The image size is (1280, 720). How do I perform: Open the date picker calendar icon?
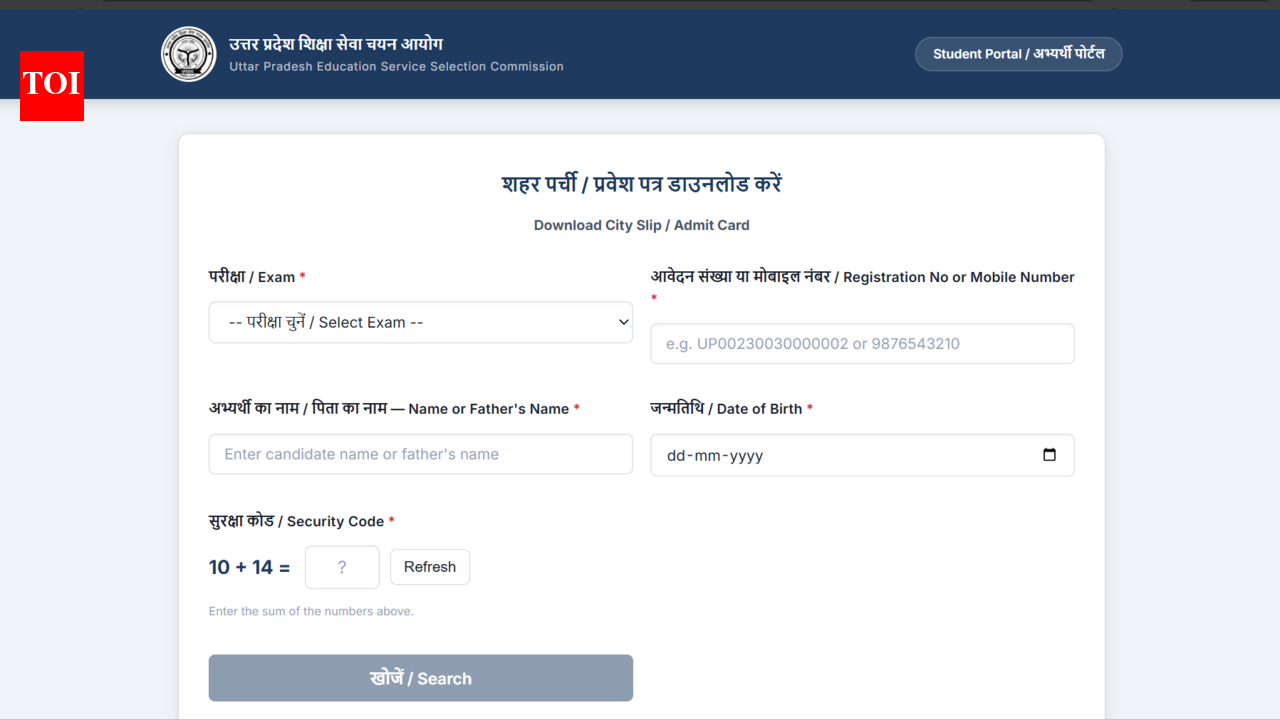1050,454
